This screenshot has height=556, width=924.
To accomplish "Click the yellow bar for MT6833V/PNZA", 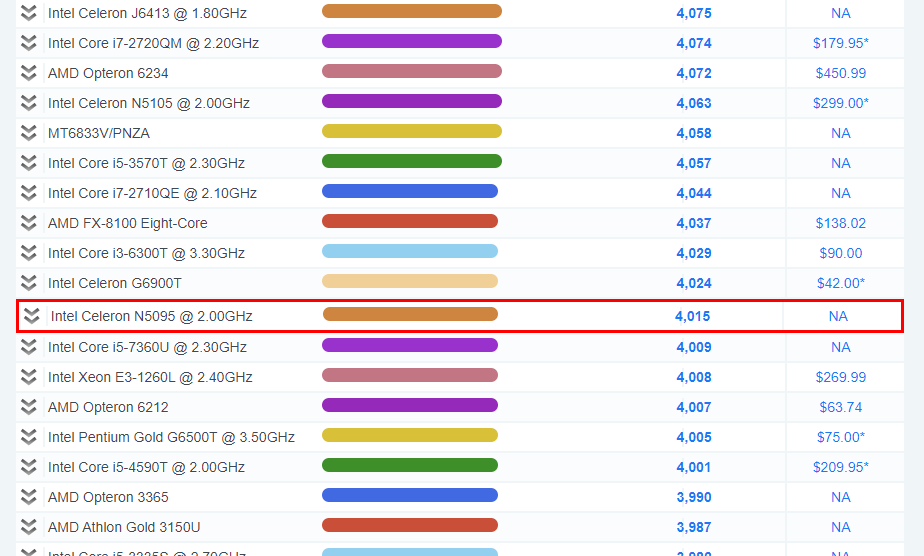I will click(412, 131).
